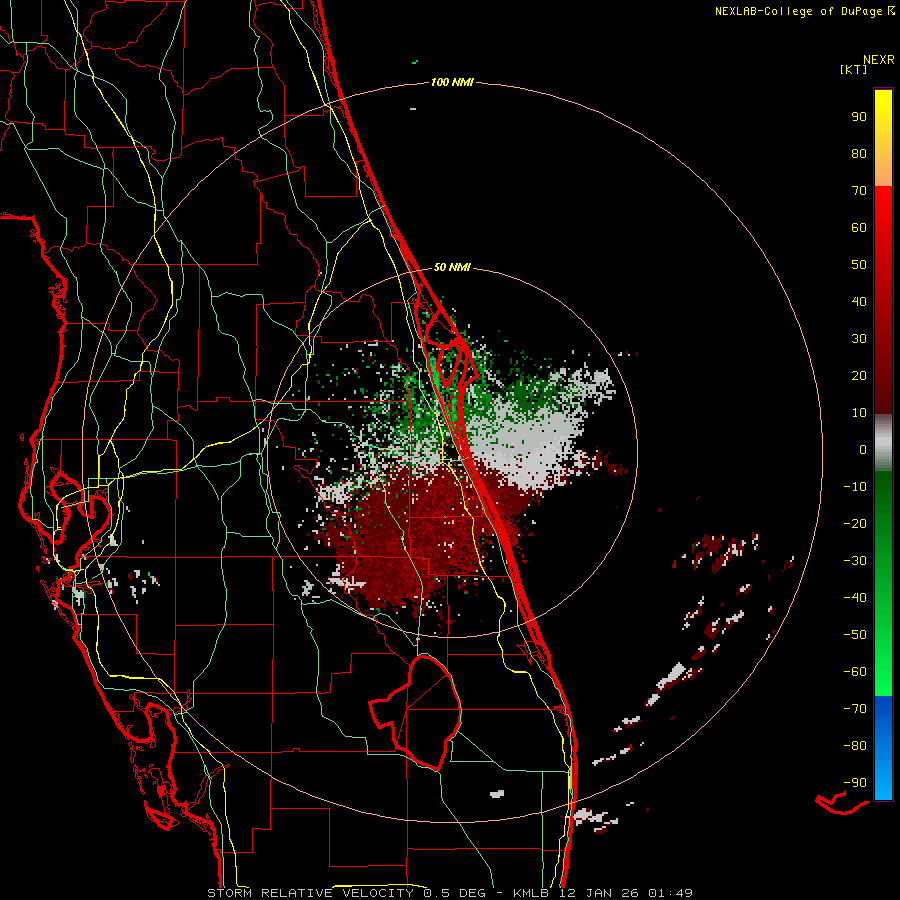Image resolution: width=900 pixels, height=900 pixels.
Task: Click the 60 value on the velocity scale
Action: point(859,228)
